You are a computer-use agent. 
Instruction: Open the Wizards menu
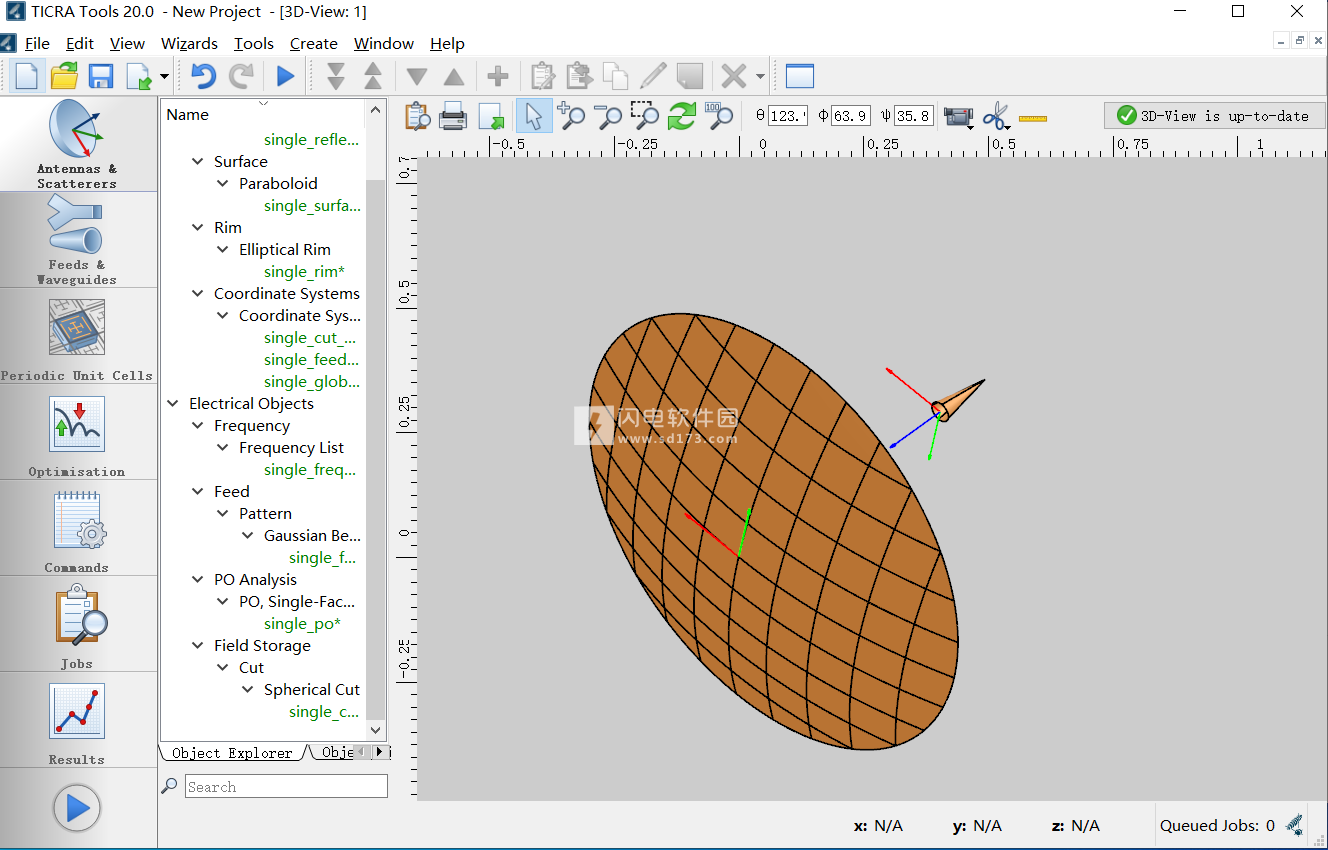[189, 43]
